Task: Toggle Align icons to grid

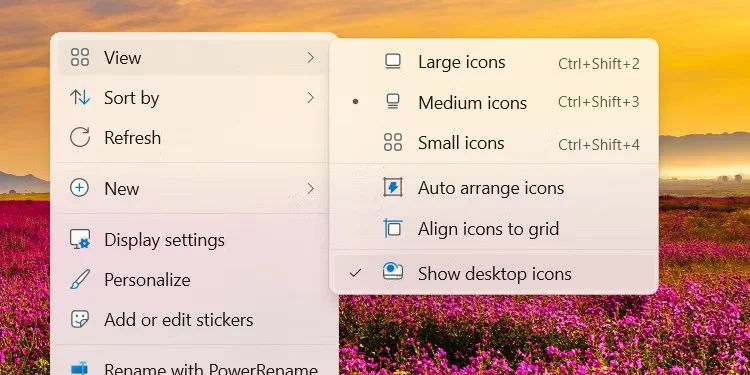Action: pyautogui.click(x=494, y=229)
